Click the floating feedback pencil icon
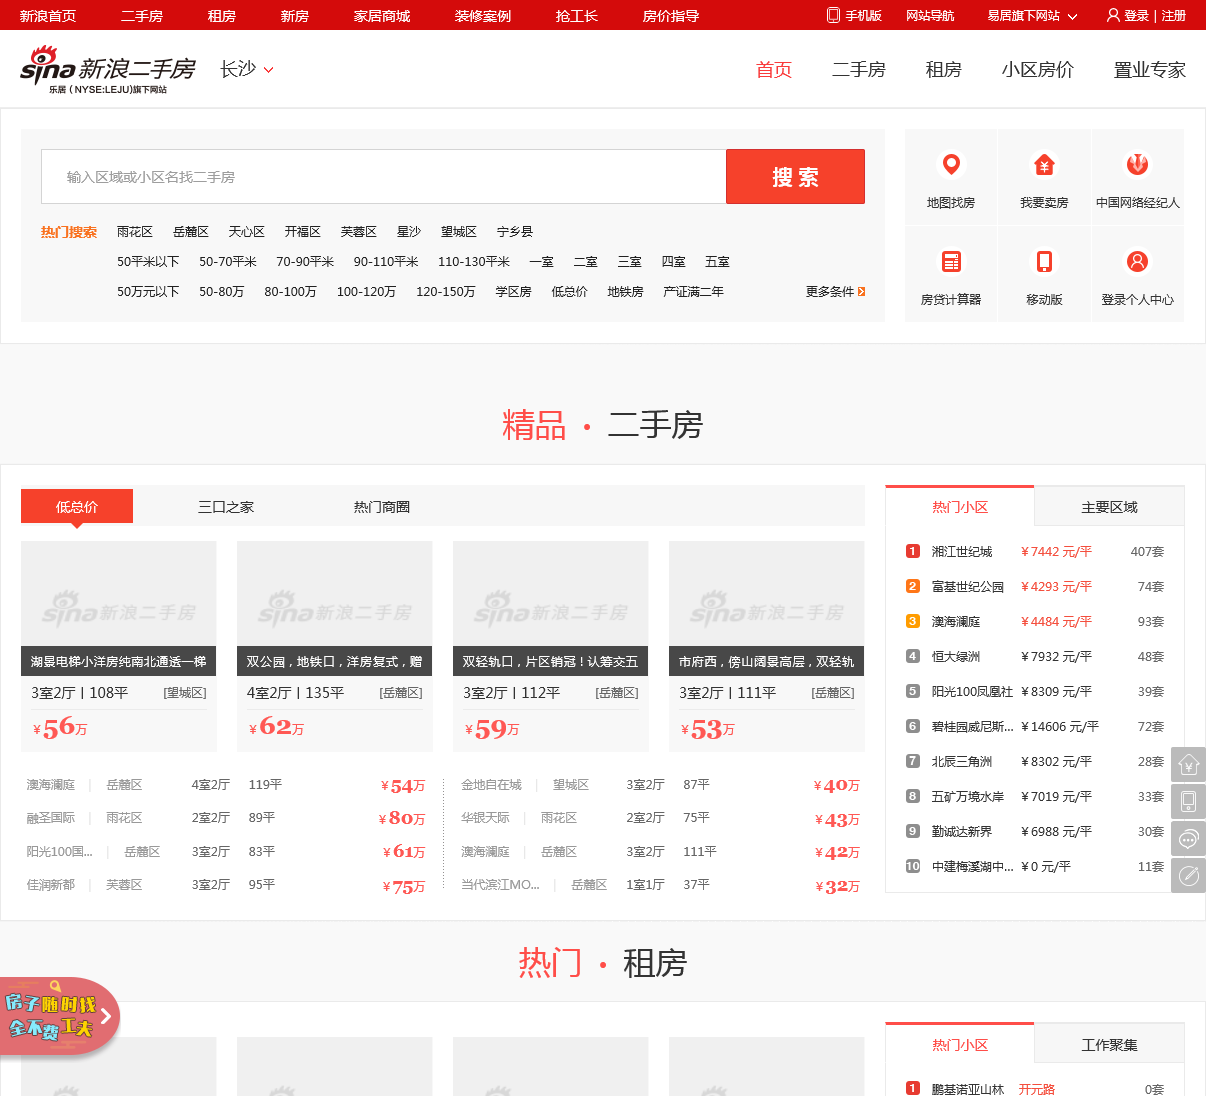 (1188, 875)
